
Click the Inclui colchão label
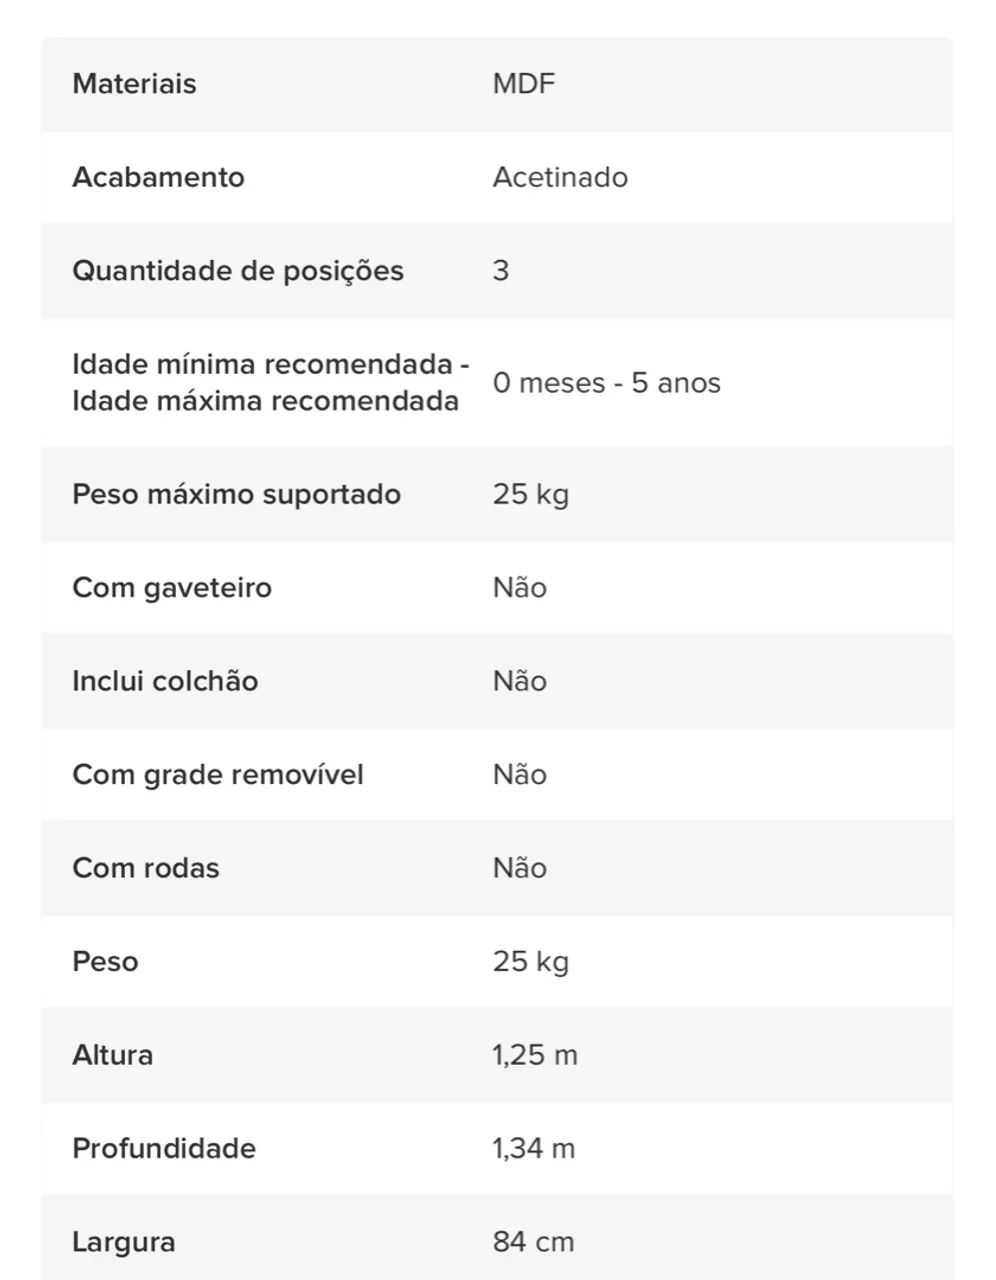[x=165, y=681]
